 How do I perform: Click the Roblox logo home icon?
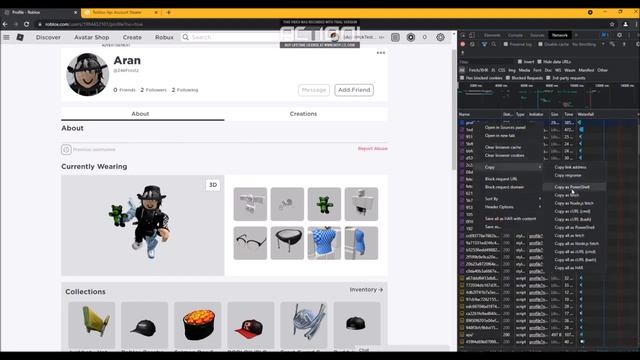click(20, 37)
